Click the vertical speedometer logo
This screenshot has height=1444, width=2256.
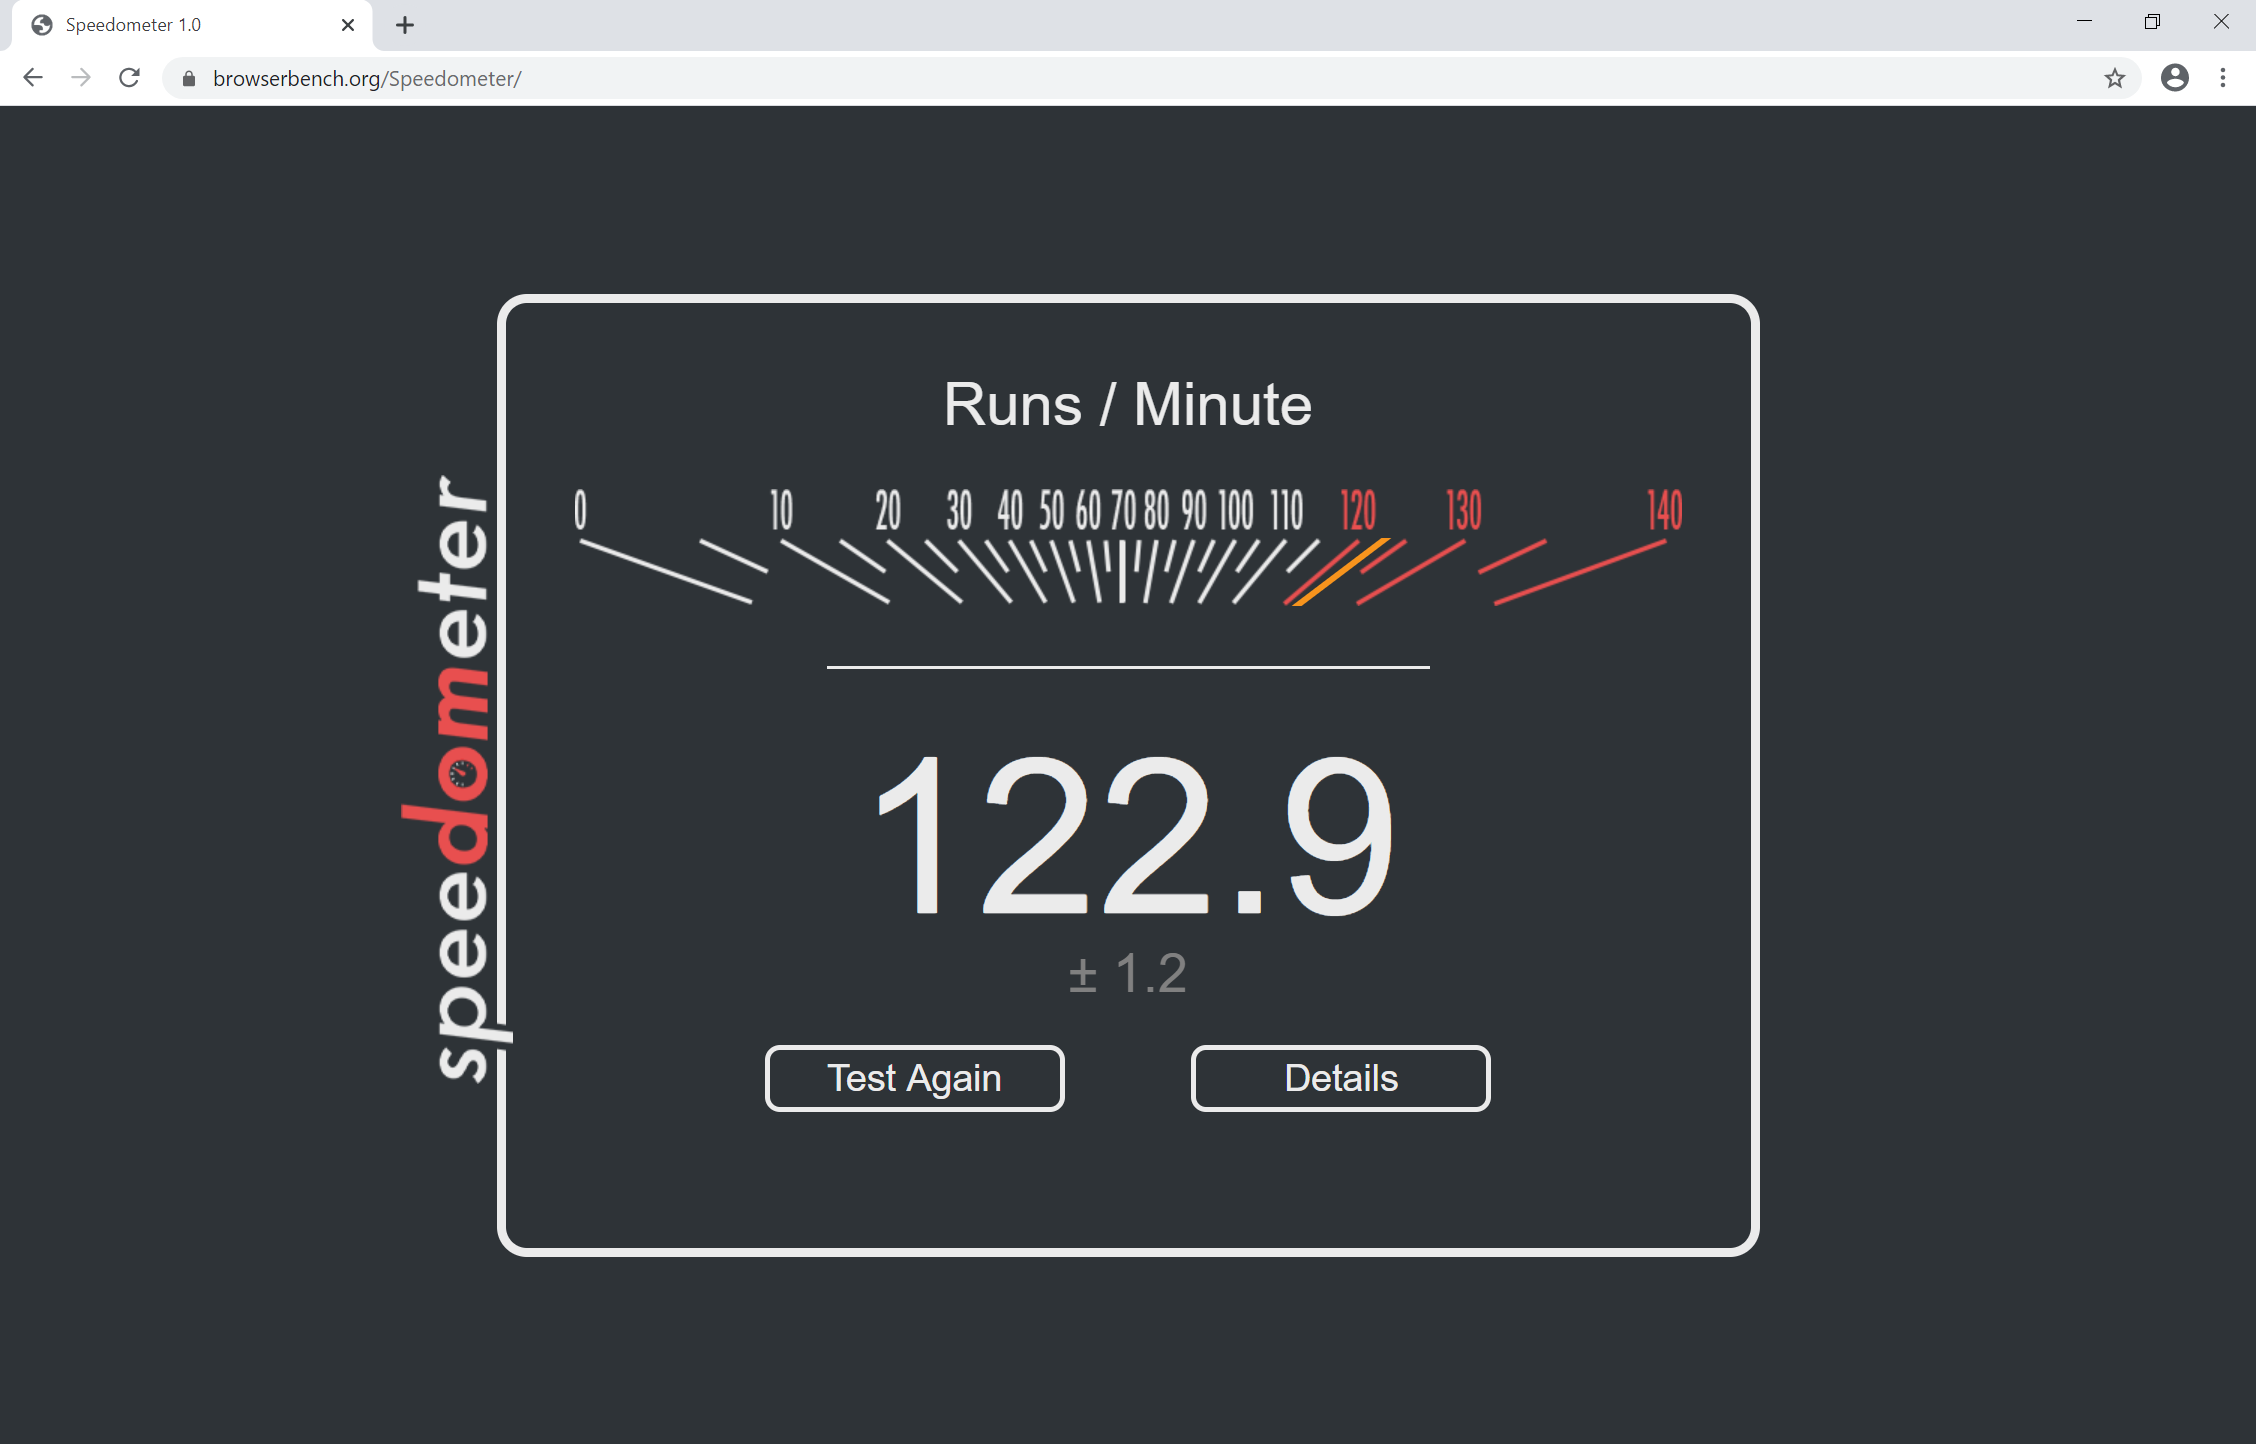tap(456, 778)
